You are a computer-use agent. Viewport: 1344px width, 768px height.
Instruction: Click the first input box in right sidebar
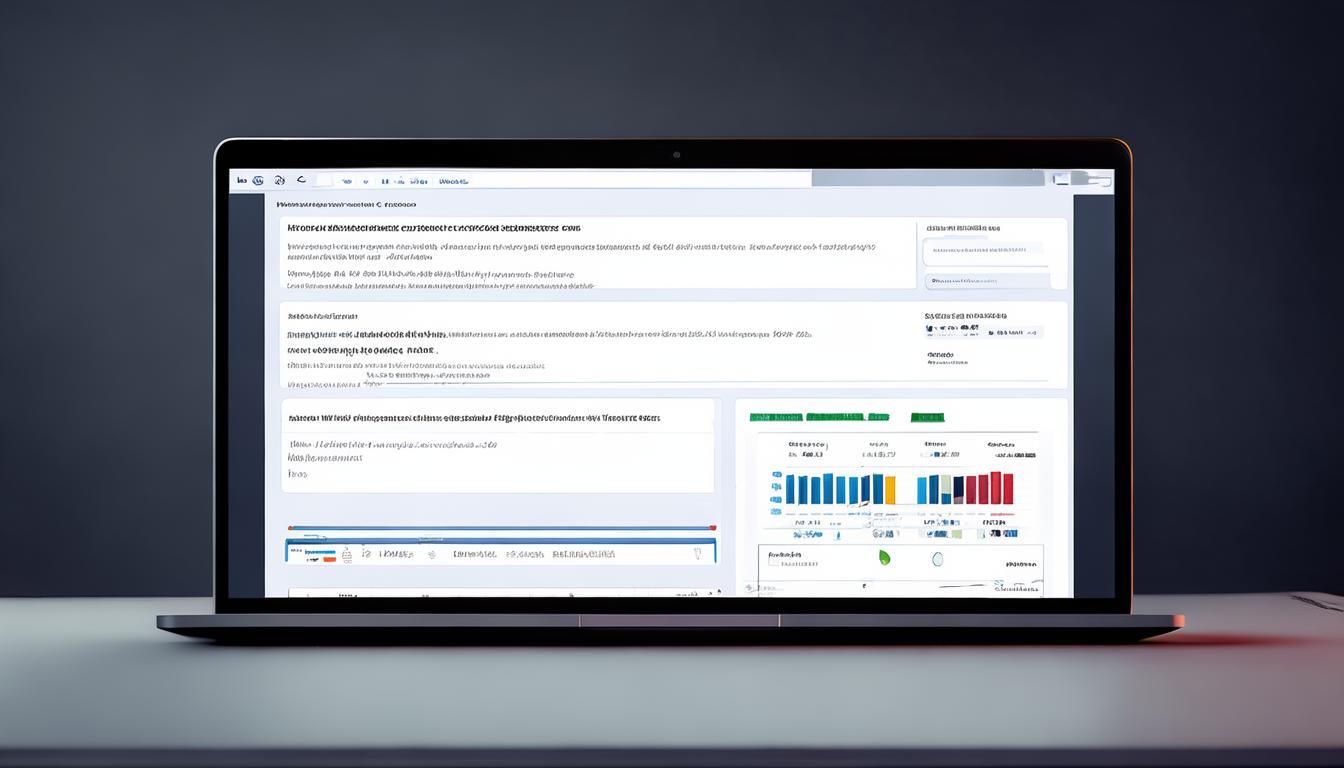point(984,249)
